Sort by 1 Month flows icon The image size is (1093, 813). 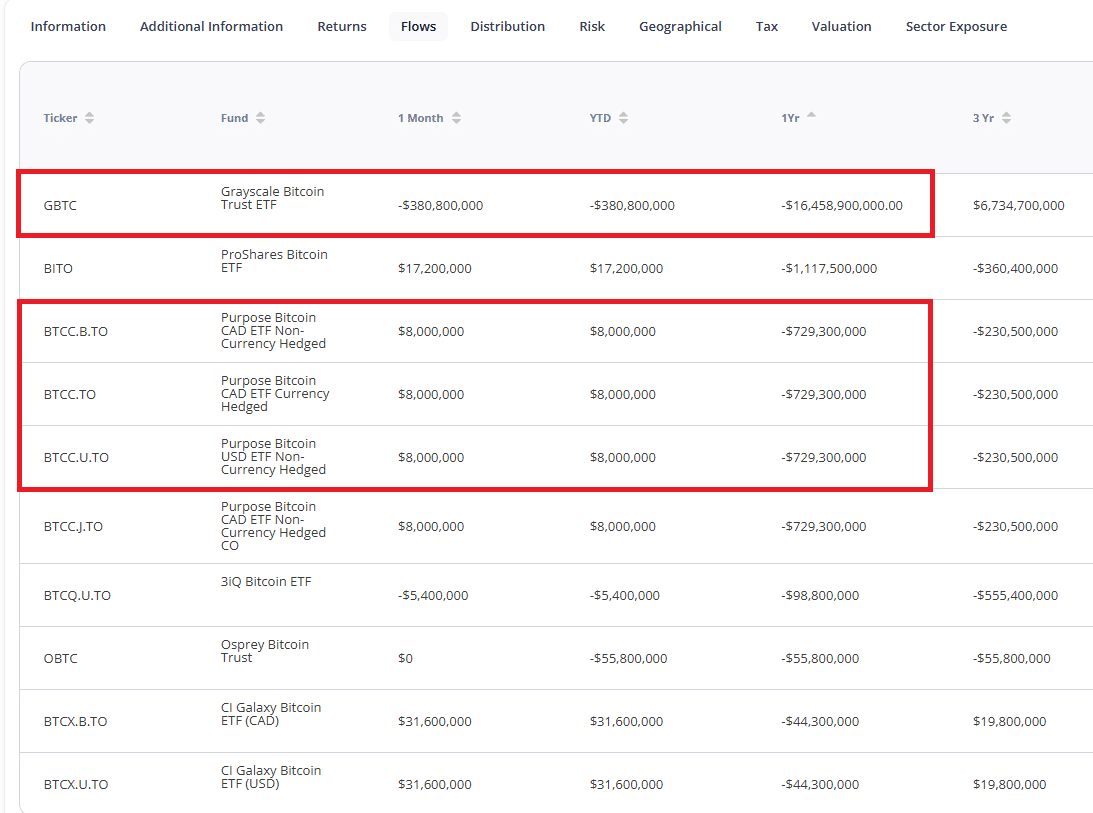456,118
